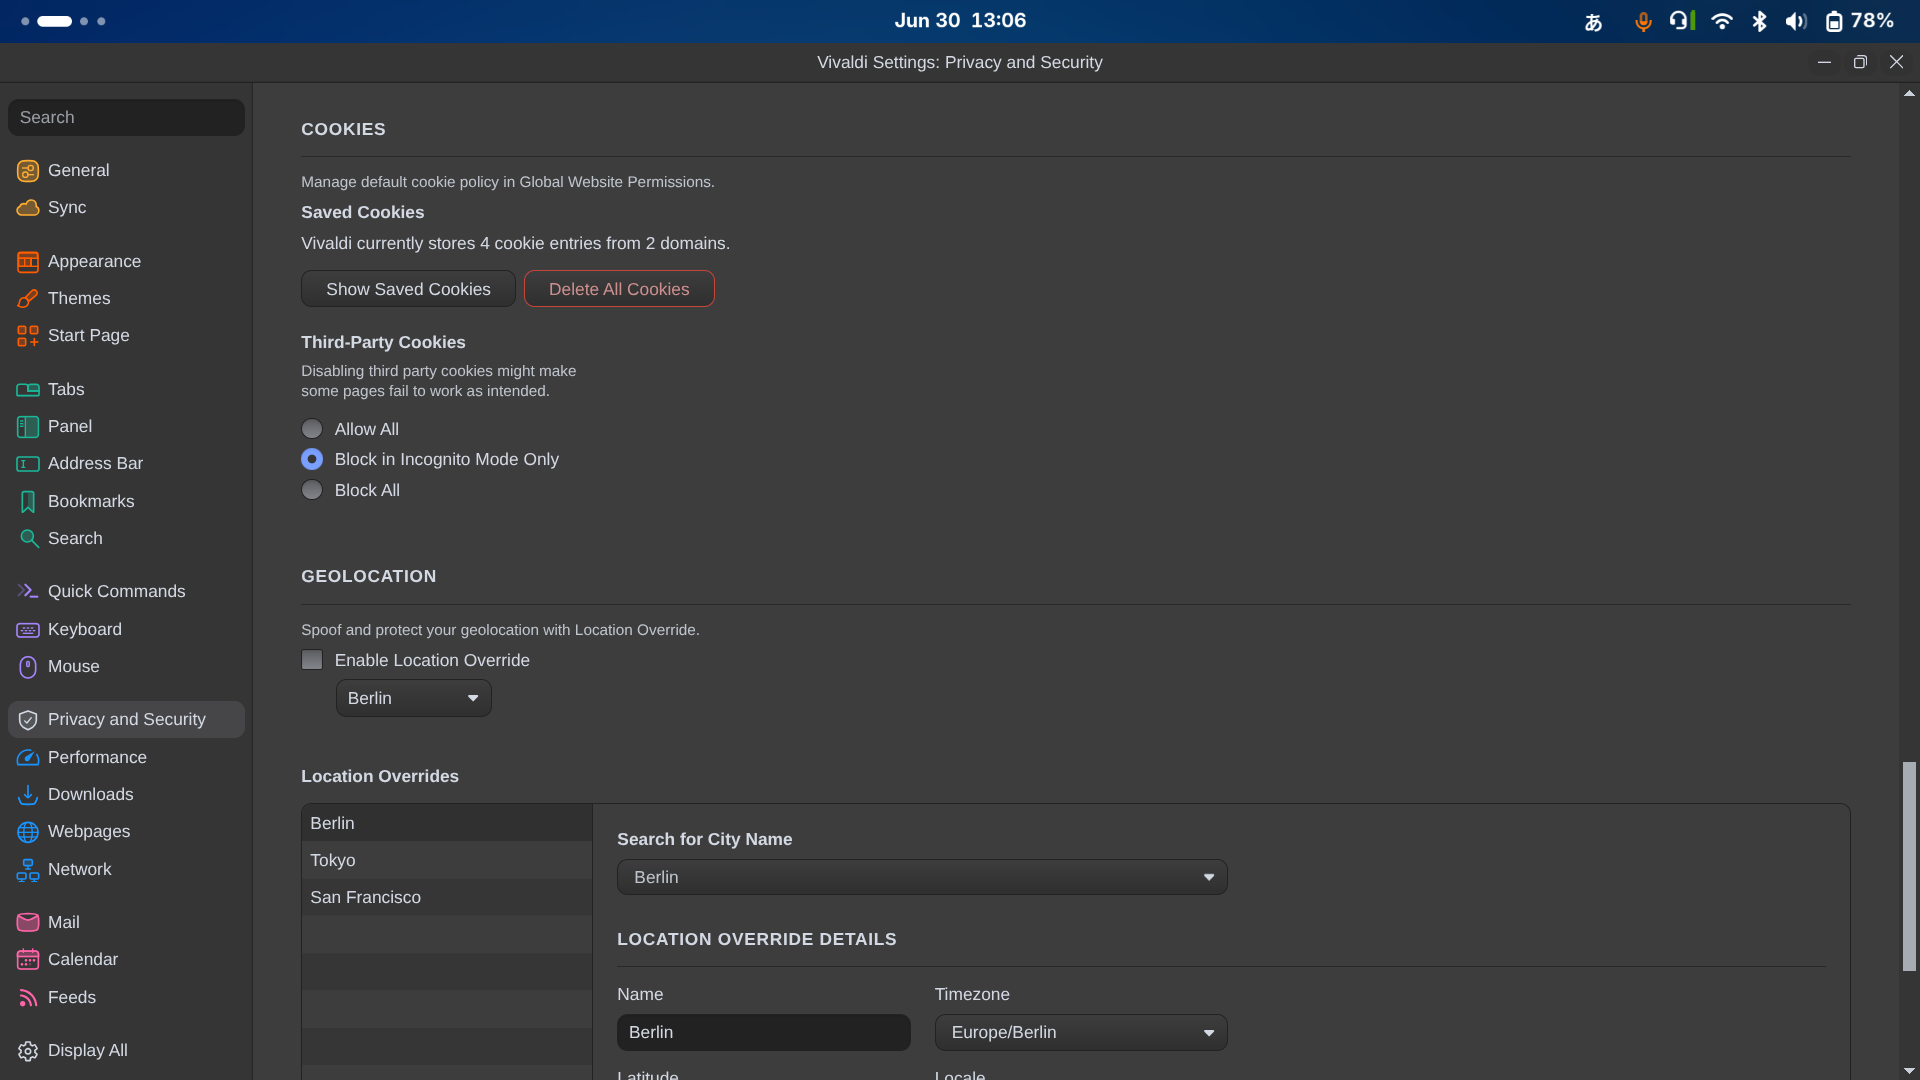The image size is (1920, 1080).
Task: Expand the Search for City Name dropdown
Action: pos(922,877)
